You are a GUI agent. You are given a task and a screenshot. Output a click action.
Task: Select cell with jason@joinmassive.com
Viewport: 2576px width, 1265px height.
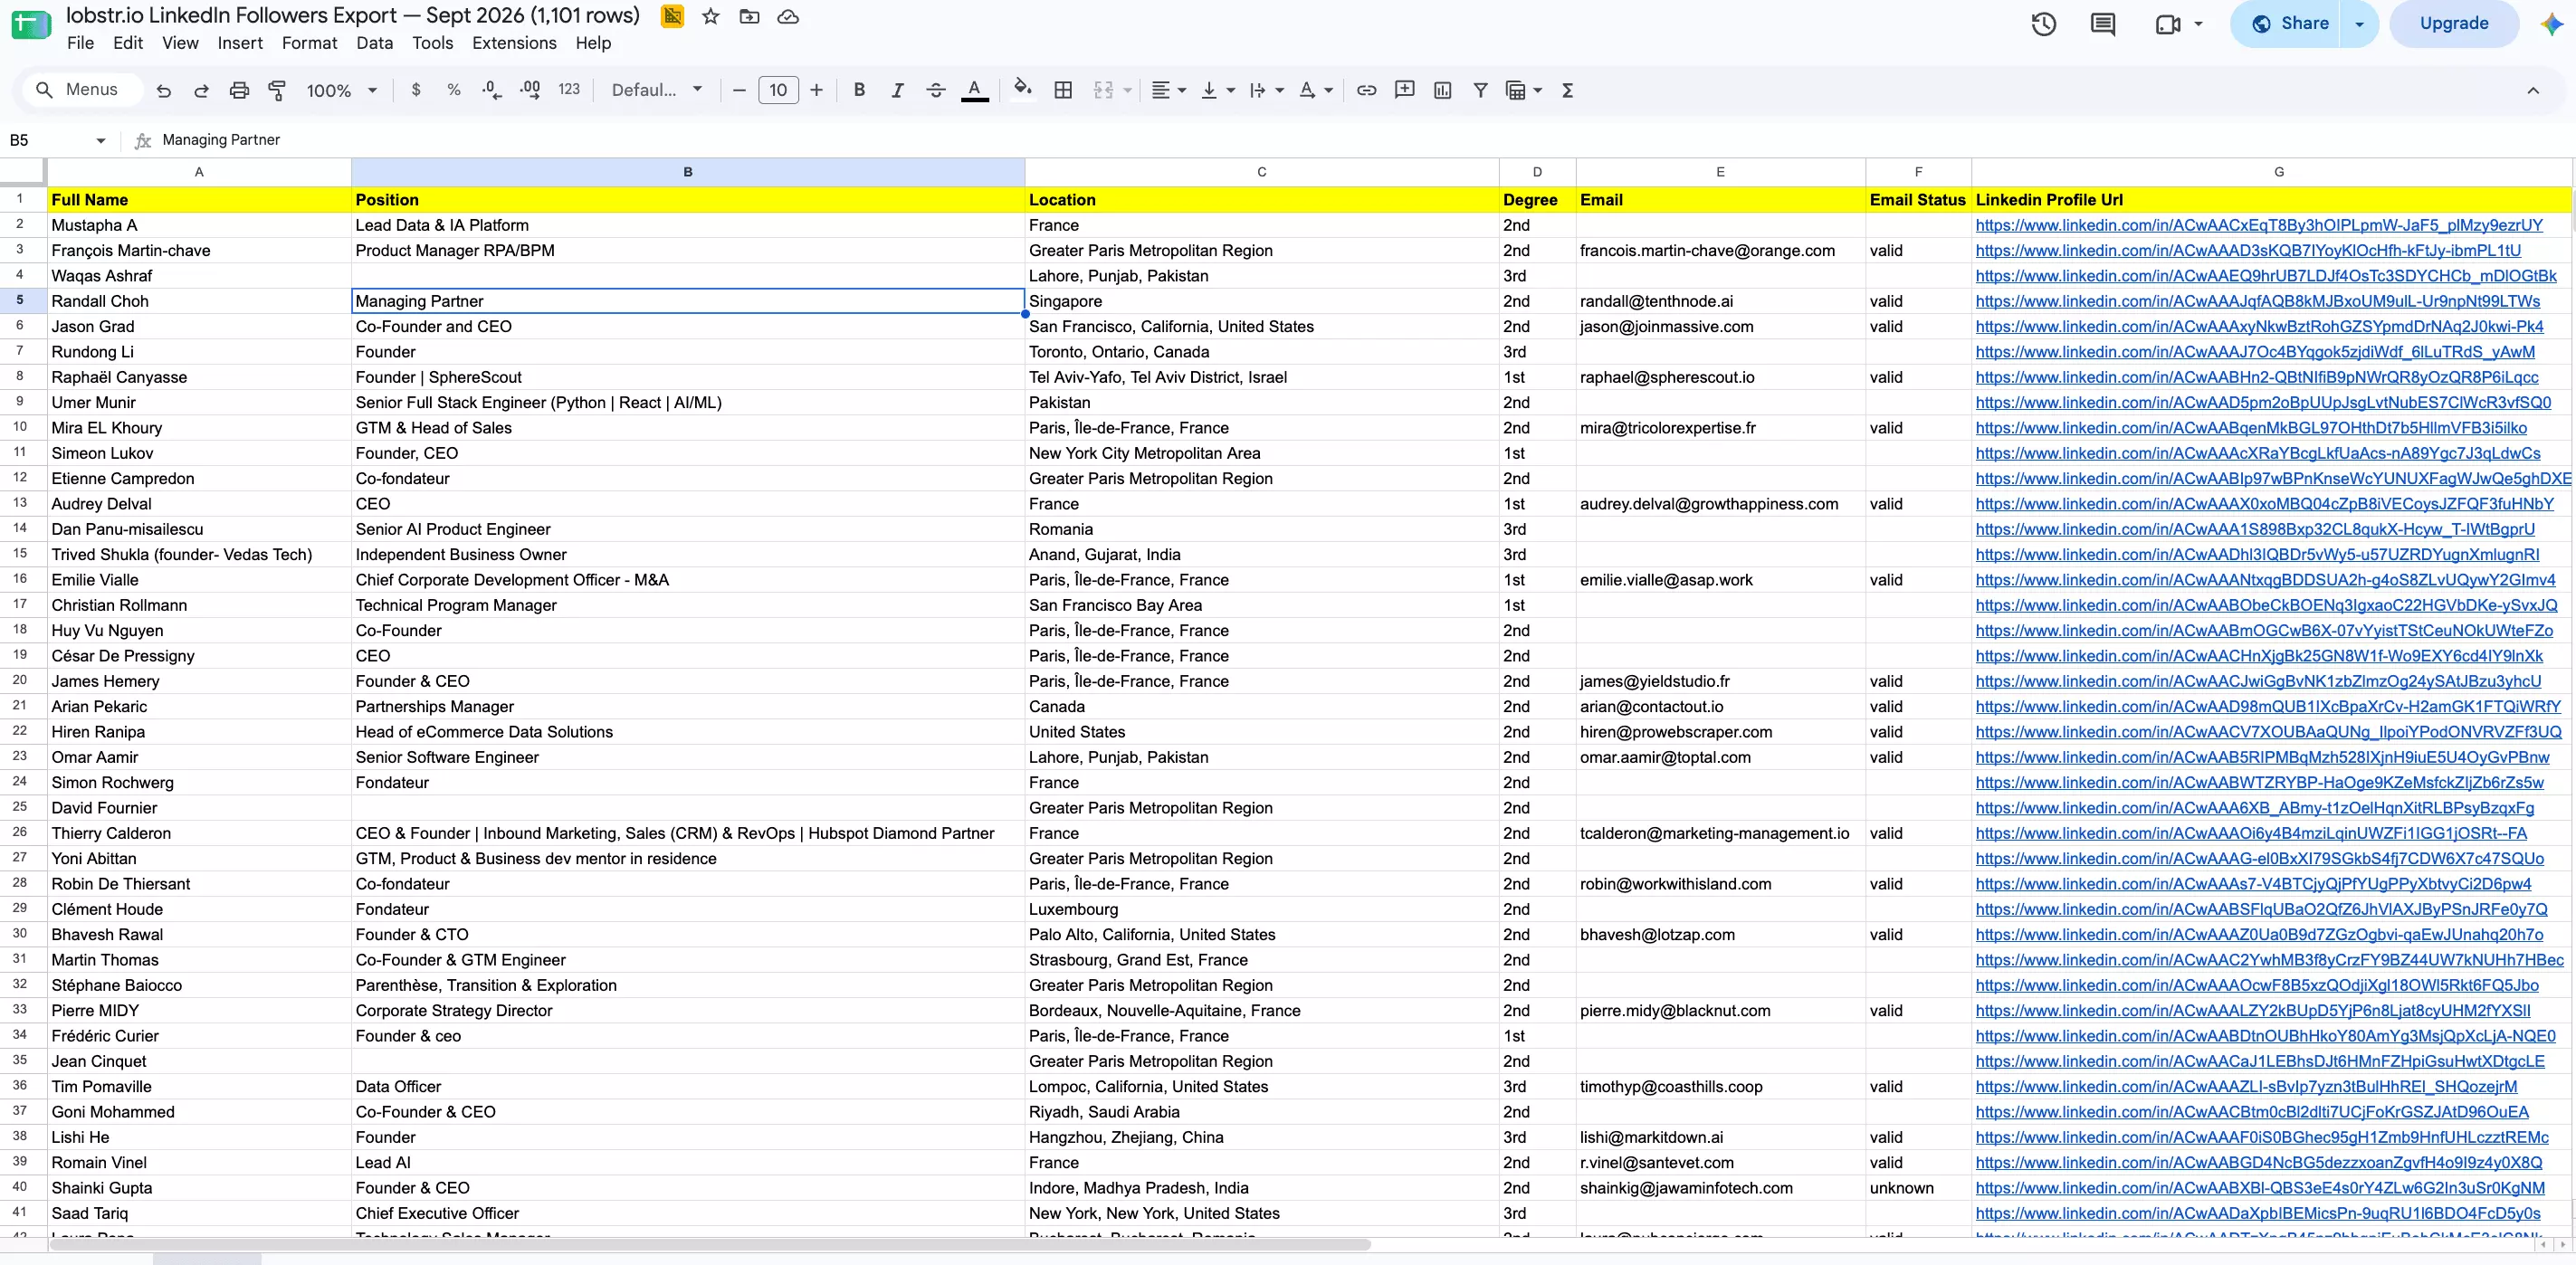point(1720,327)
